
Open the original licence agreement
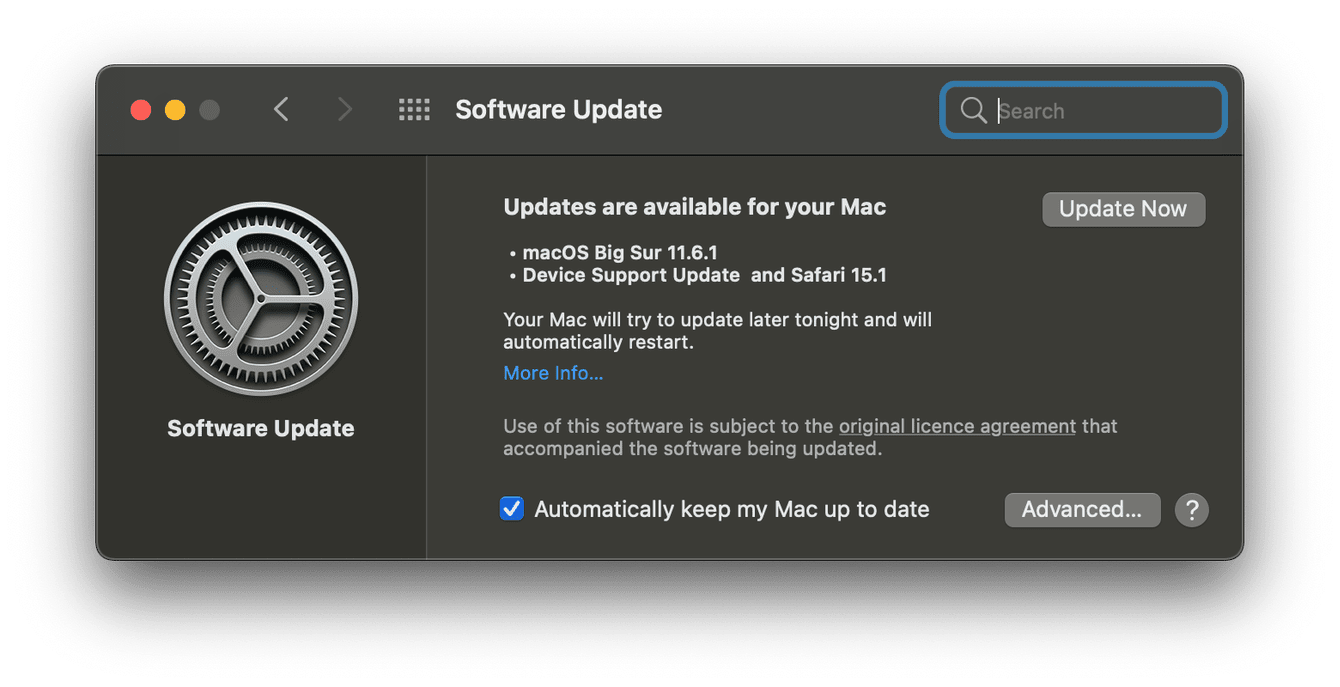(x=957, y=425)
